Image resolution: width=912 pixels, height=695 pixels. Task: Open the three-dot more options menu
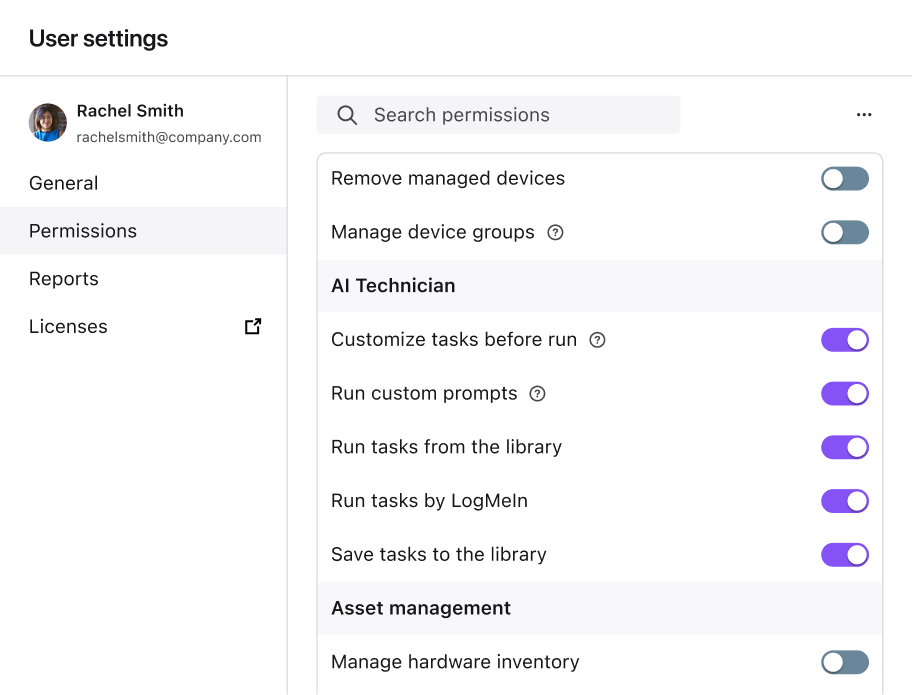pyautogui.click(x=864, y=115)
